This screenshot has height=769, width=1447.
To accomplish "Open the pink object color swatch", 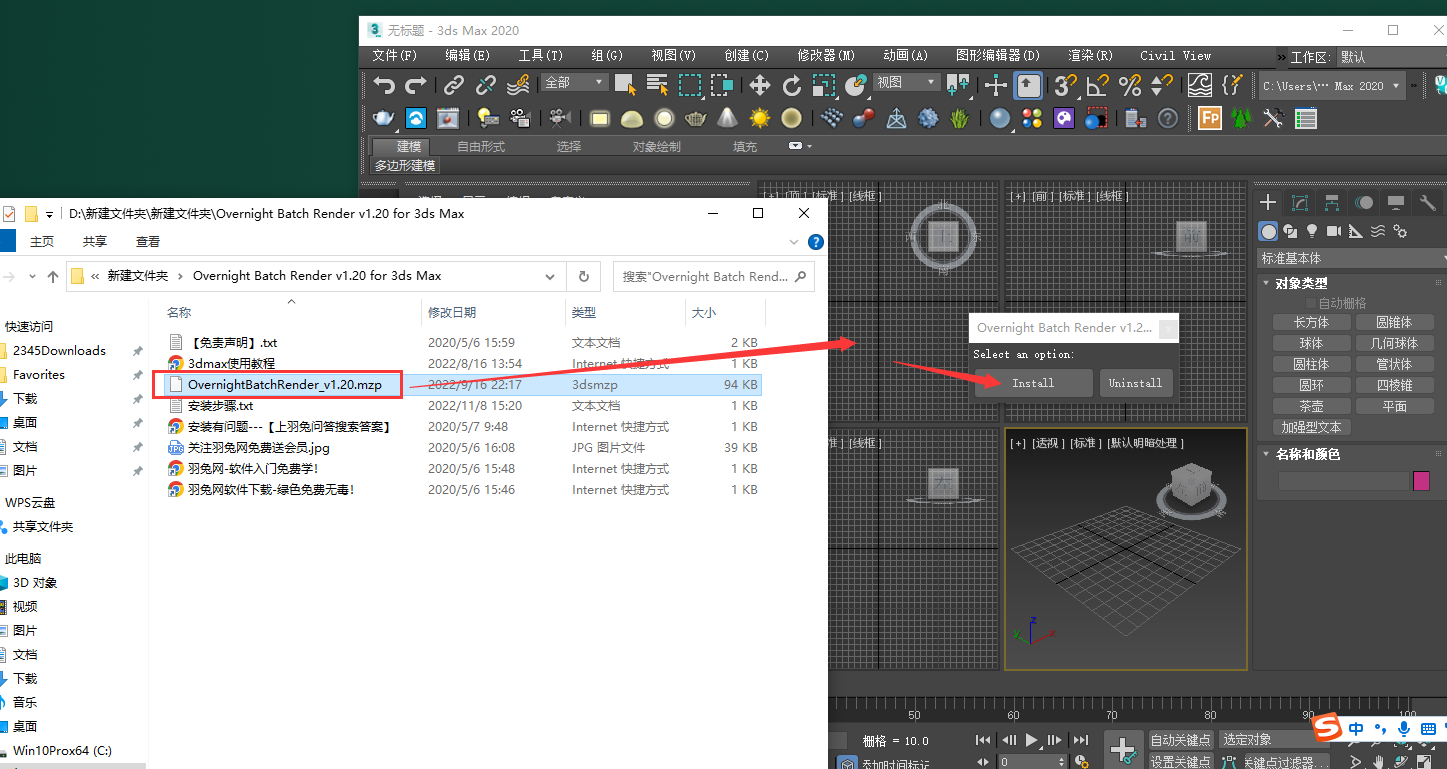I will [x=1421, y=481].
